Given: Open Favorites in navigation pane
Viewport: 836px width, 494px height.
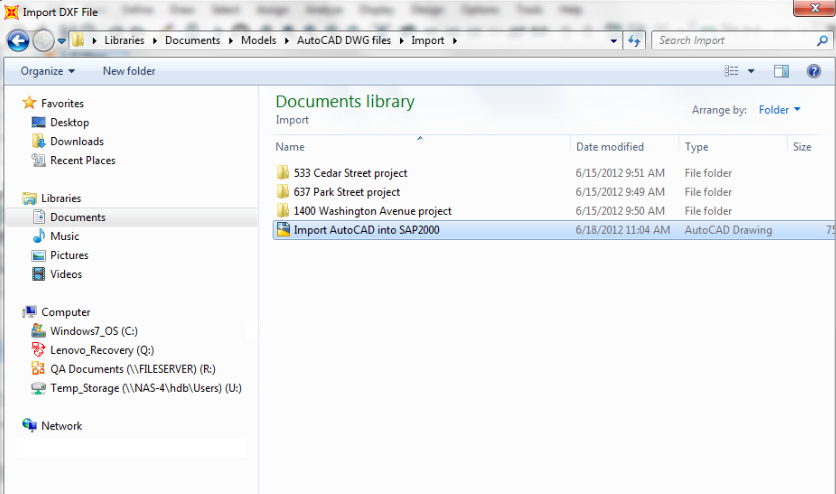Looking at the screenshot, I should pyautogui.click(x=62, y=103).
